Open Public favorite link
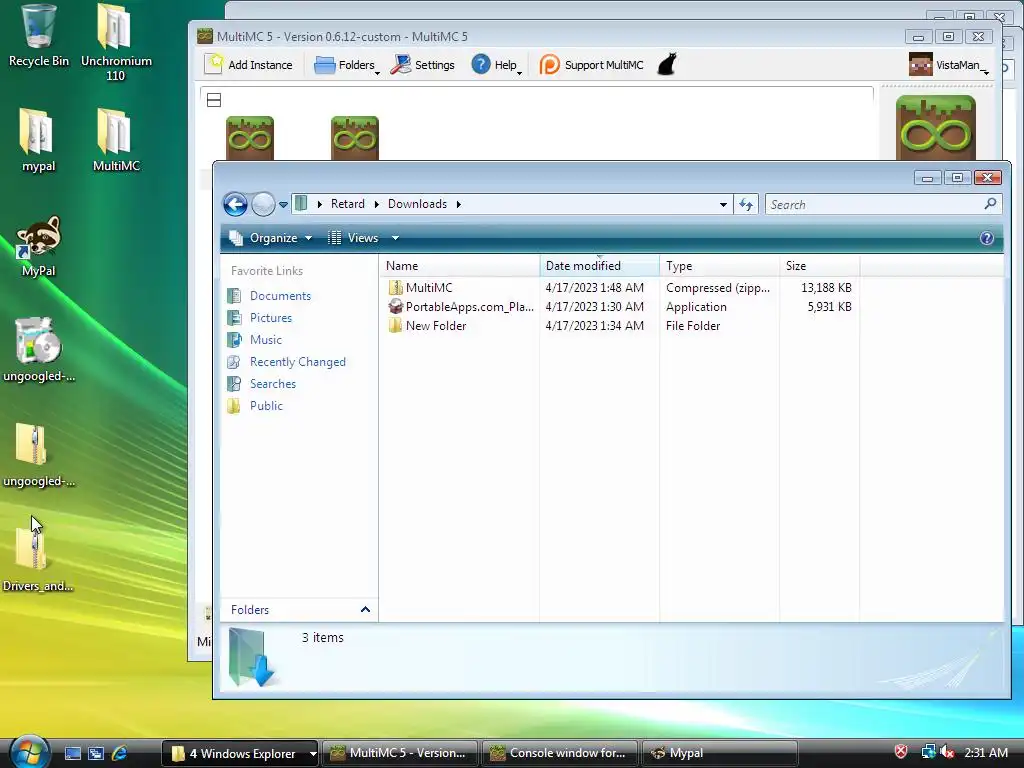1024x768 pixels. [255, 406]
